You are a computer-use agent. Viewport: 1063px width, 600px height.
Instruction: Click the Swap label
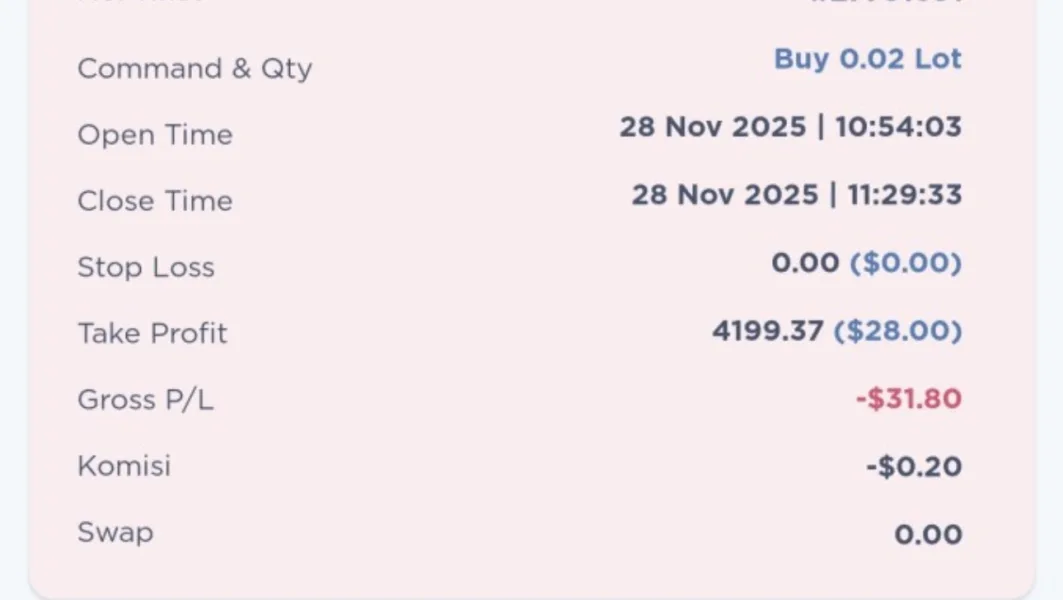115,532
